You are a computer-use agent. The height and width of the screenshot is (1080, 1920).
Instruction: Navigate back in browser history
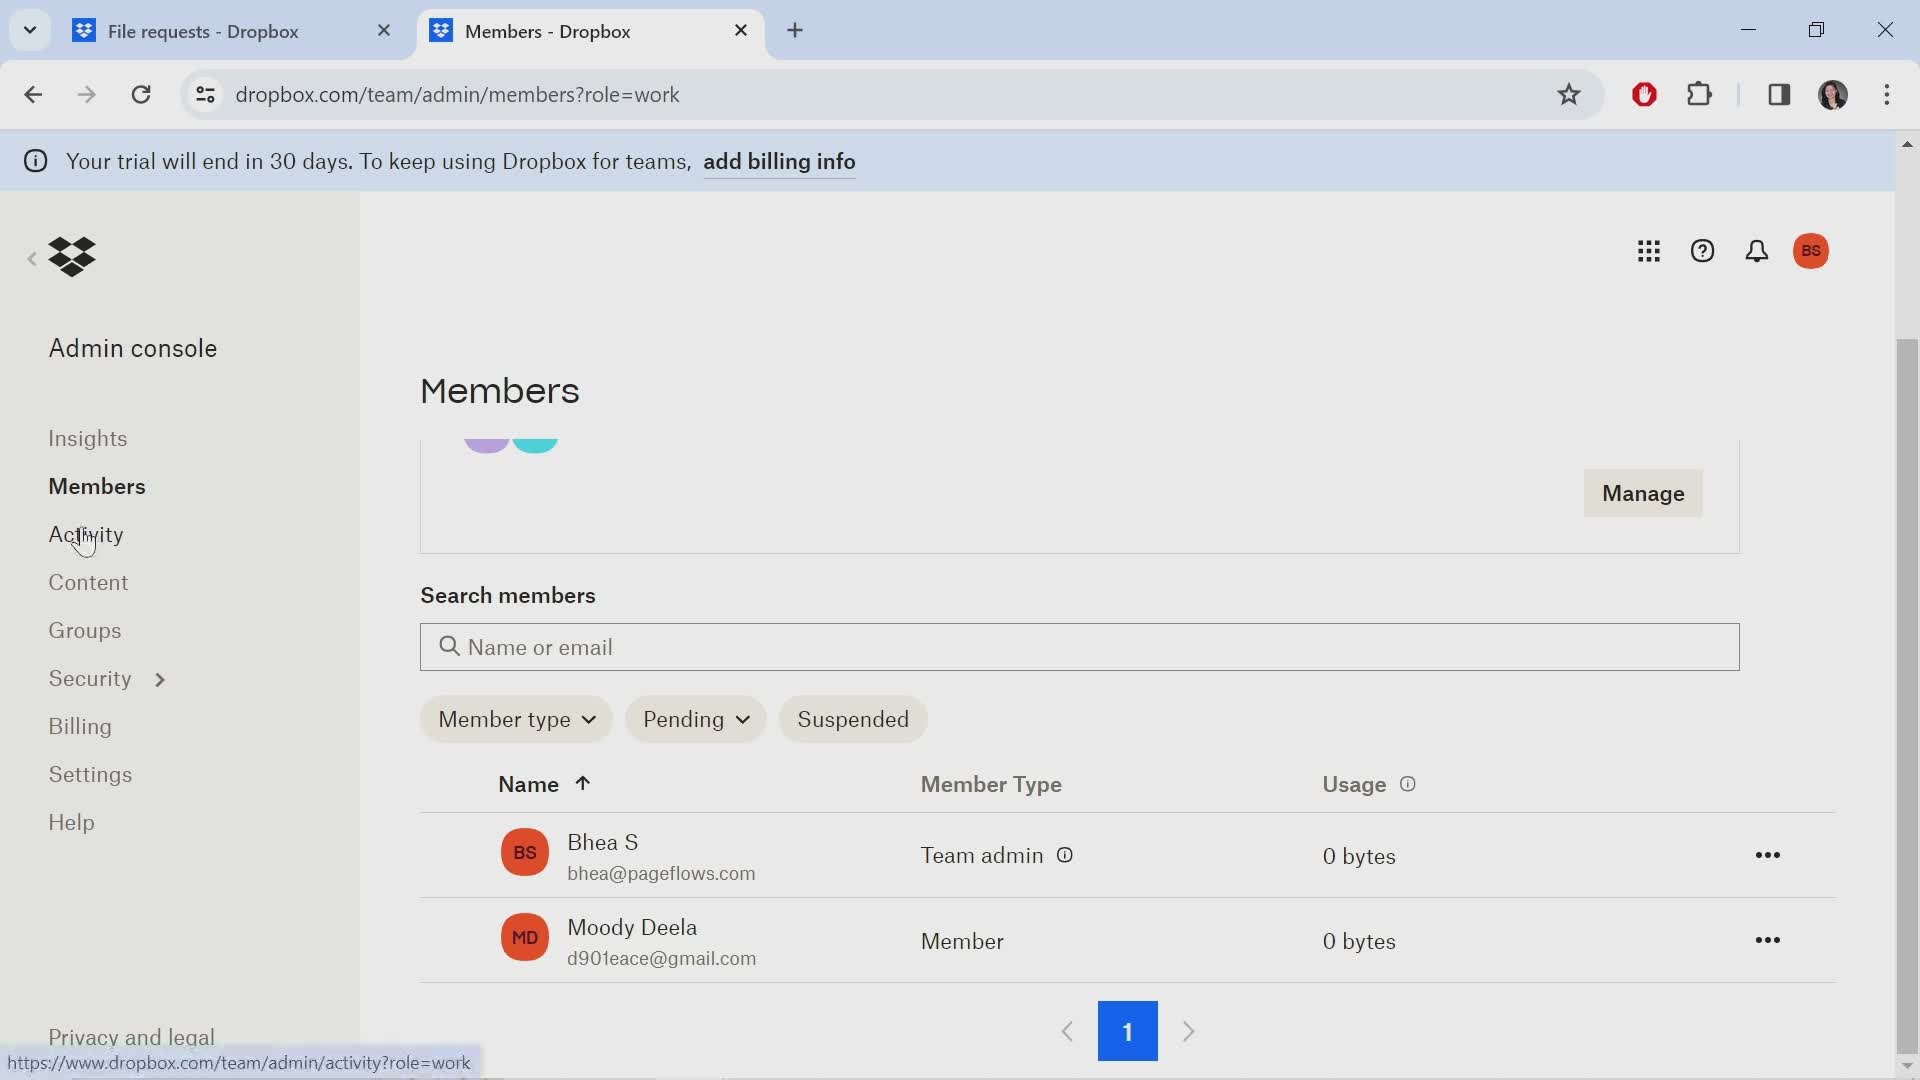pos(33,95)
